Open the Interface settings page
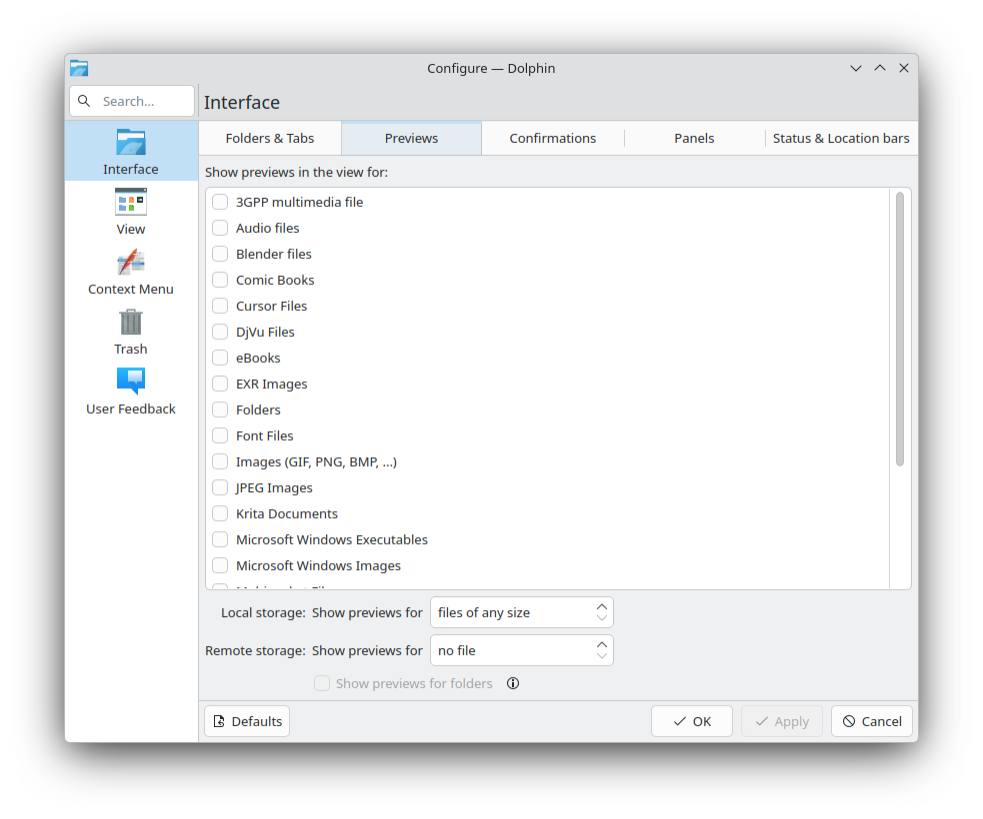 130,151
